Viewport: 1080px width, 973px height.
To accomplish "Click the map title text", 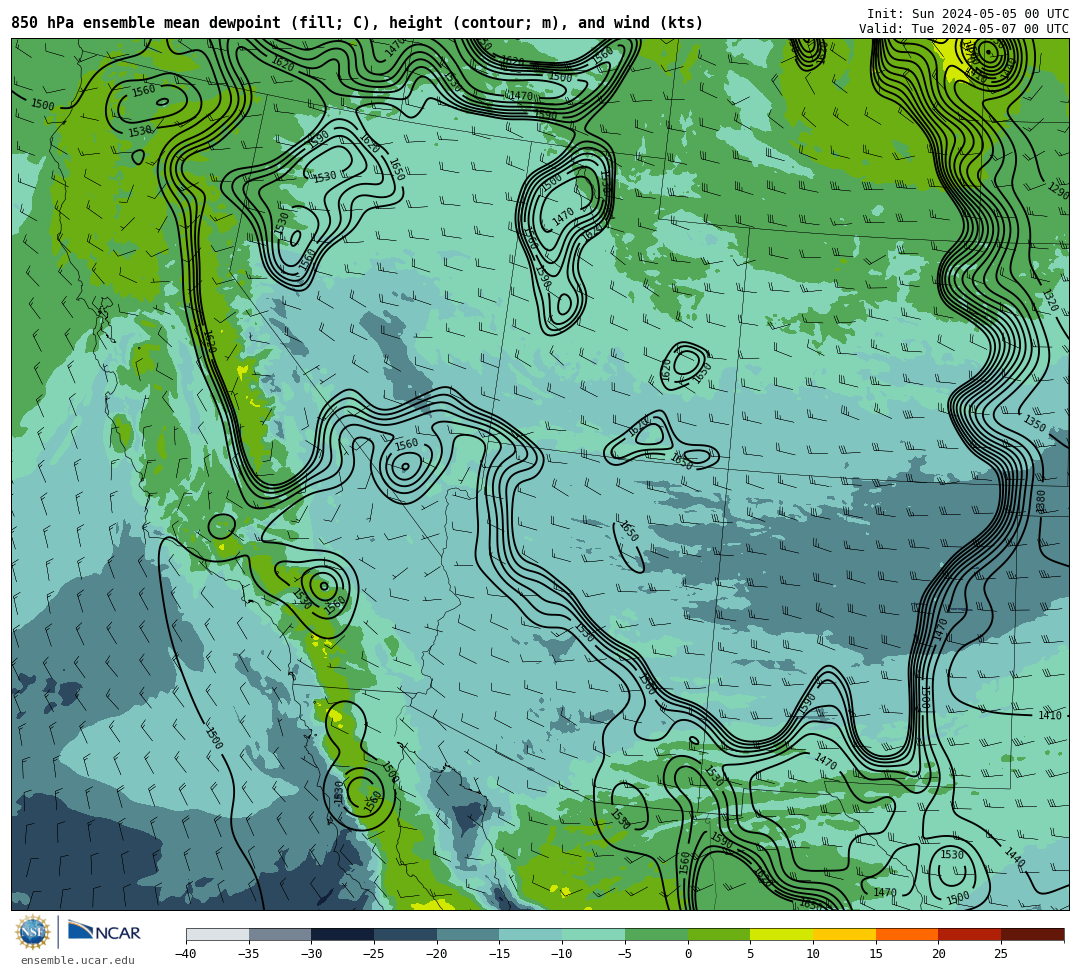I will pos(357,23).
